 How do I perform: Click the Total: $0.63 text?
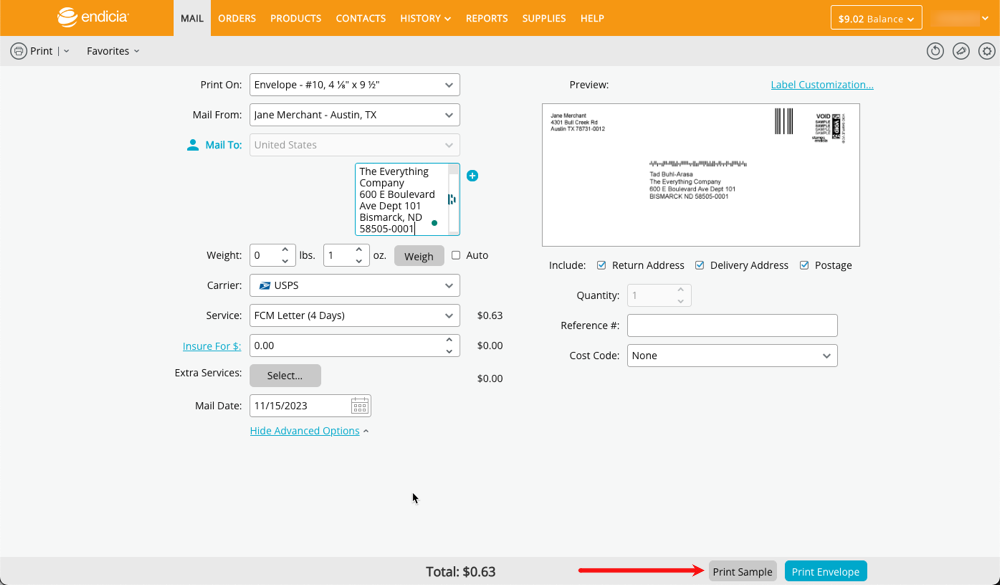(460, 572)
